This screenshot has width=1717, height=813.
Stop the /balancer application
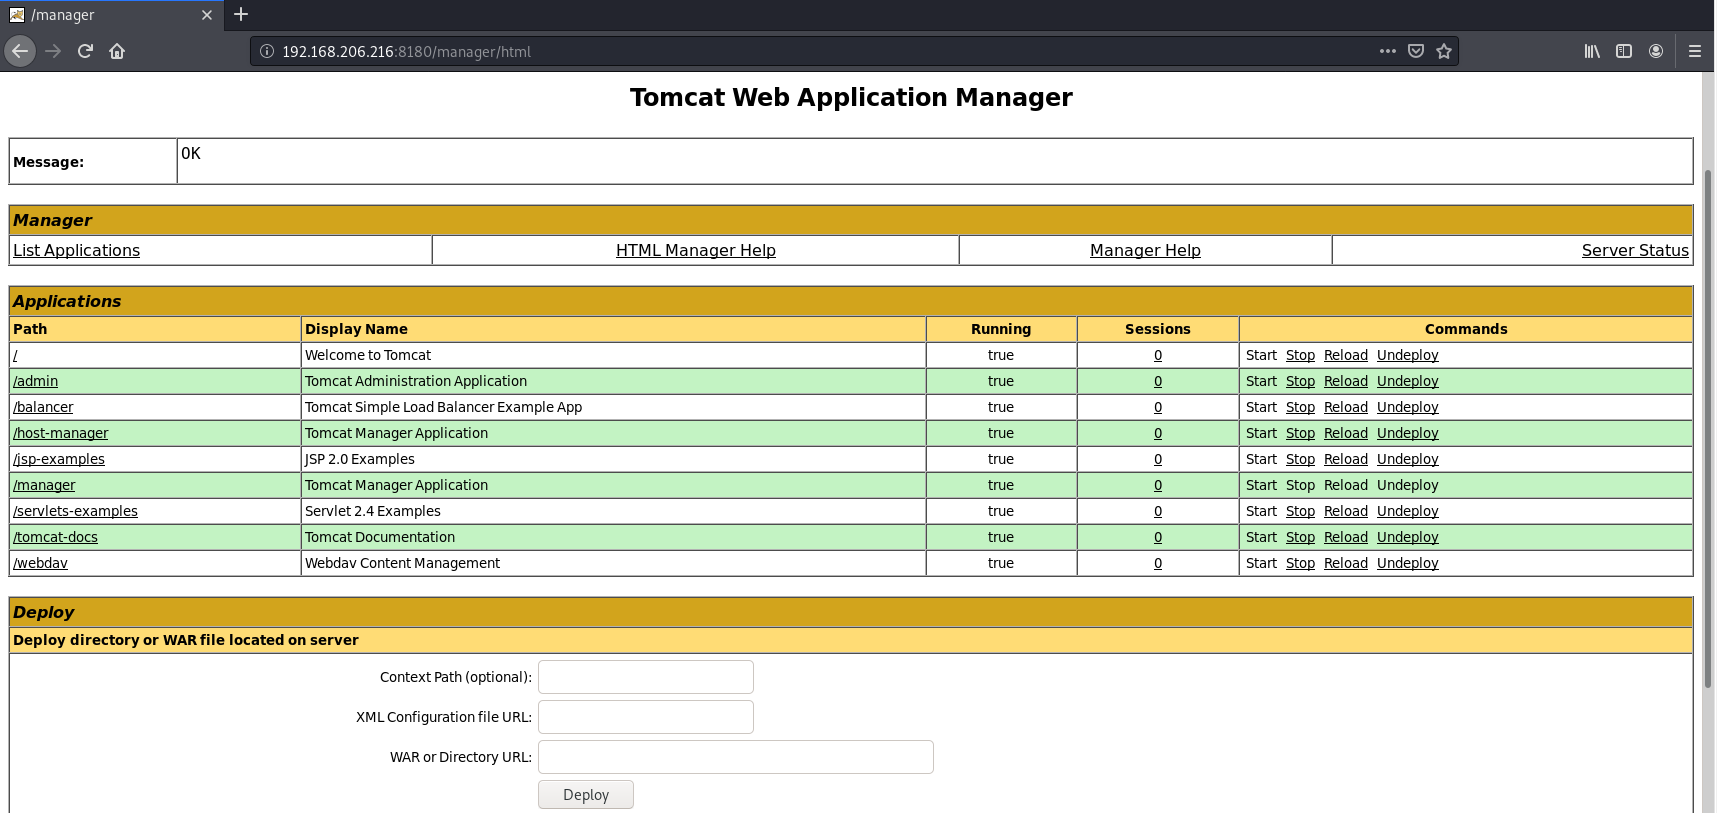[x=1300, y=407]
